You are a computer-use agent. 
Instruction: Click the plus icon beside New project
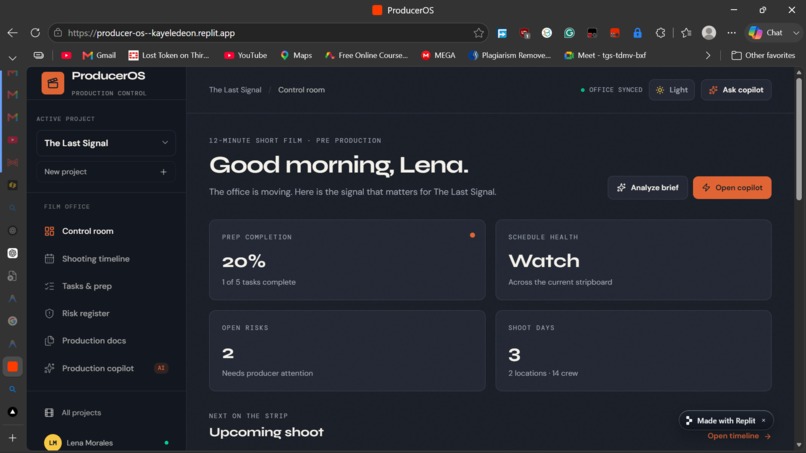tap(163, 172)
